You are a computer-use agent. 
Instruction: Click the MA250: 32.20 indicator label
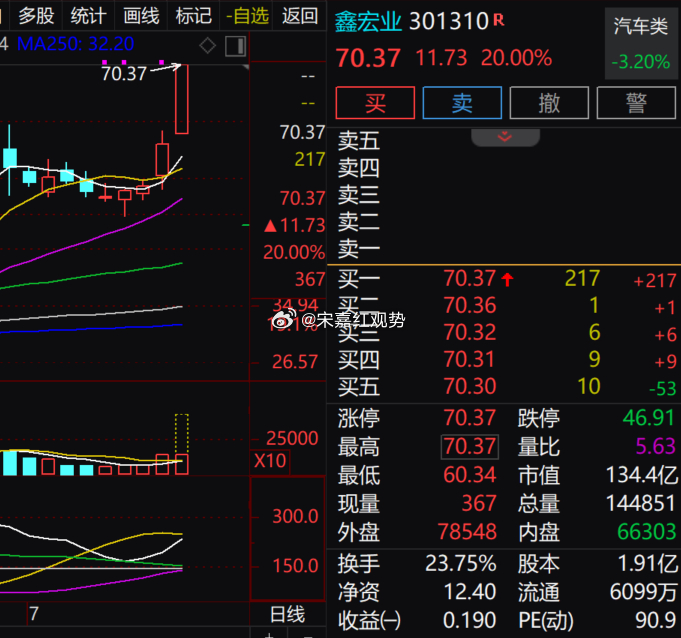[76, 44]
